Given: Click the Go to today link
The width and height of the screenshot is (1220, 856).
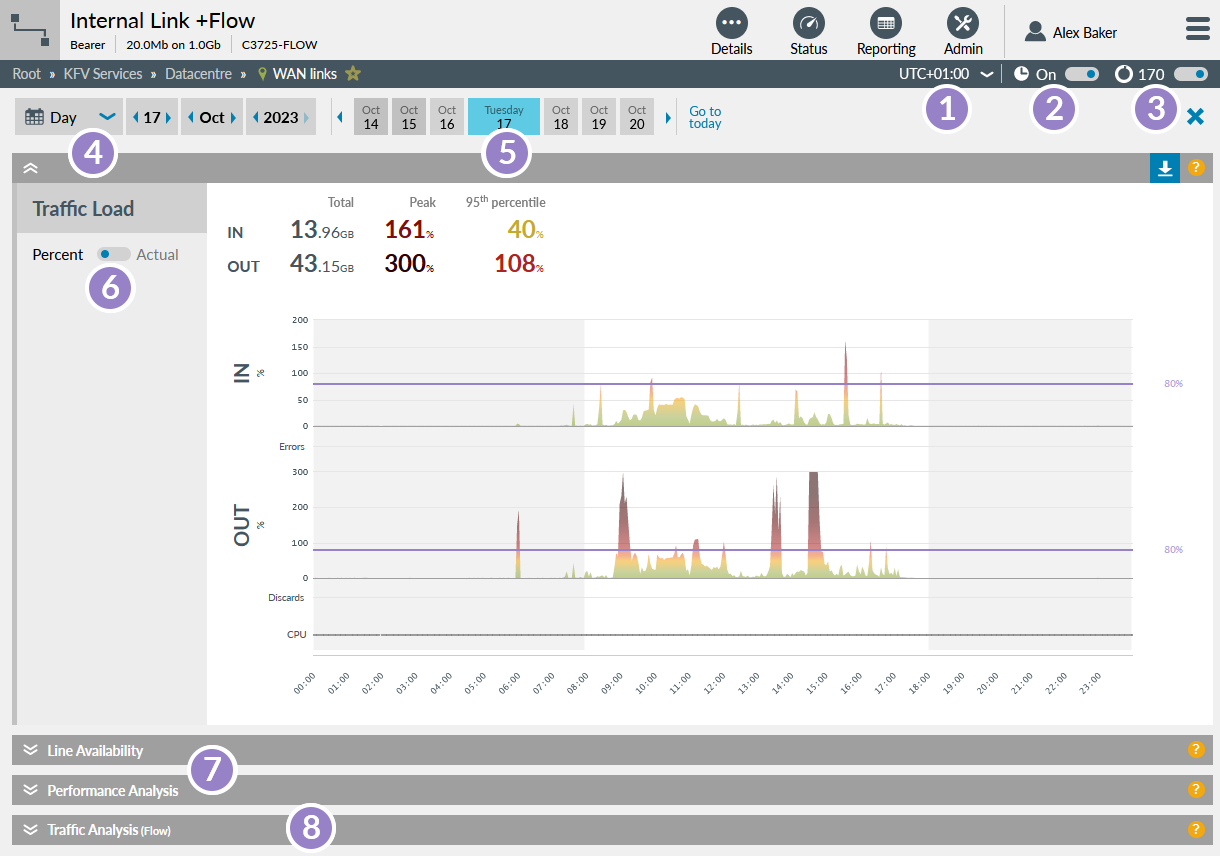Looking at the screenshot, I should point(705,117).
